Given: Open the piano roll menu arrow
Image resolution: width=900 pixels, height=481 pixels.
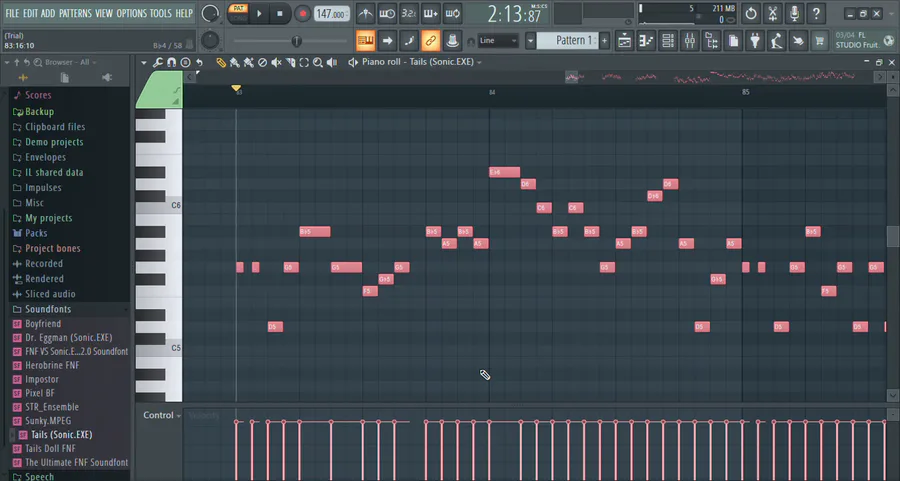Looking at the screenshot, I should [x=143, y=62].
